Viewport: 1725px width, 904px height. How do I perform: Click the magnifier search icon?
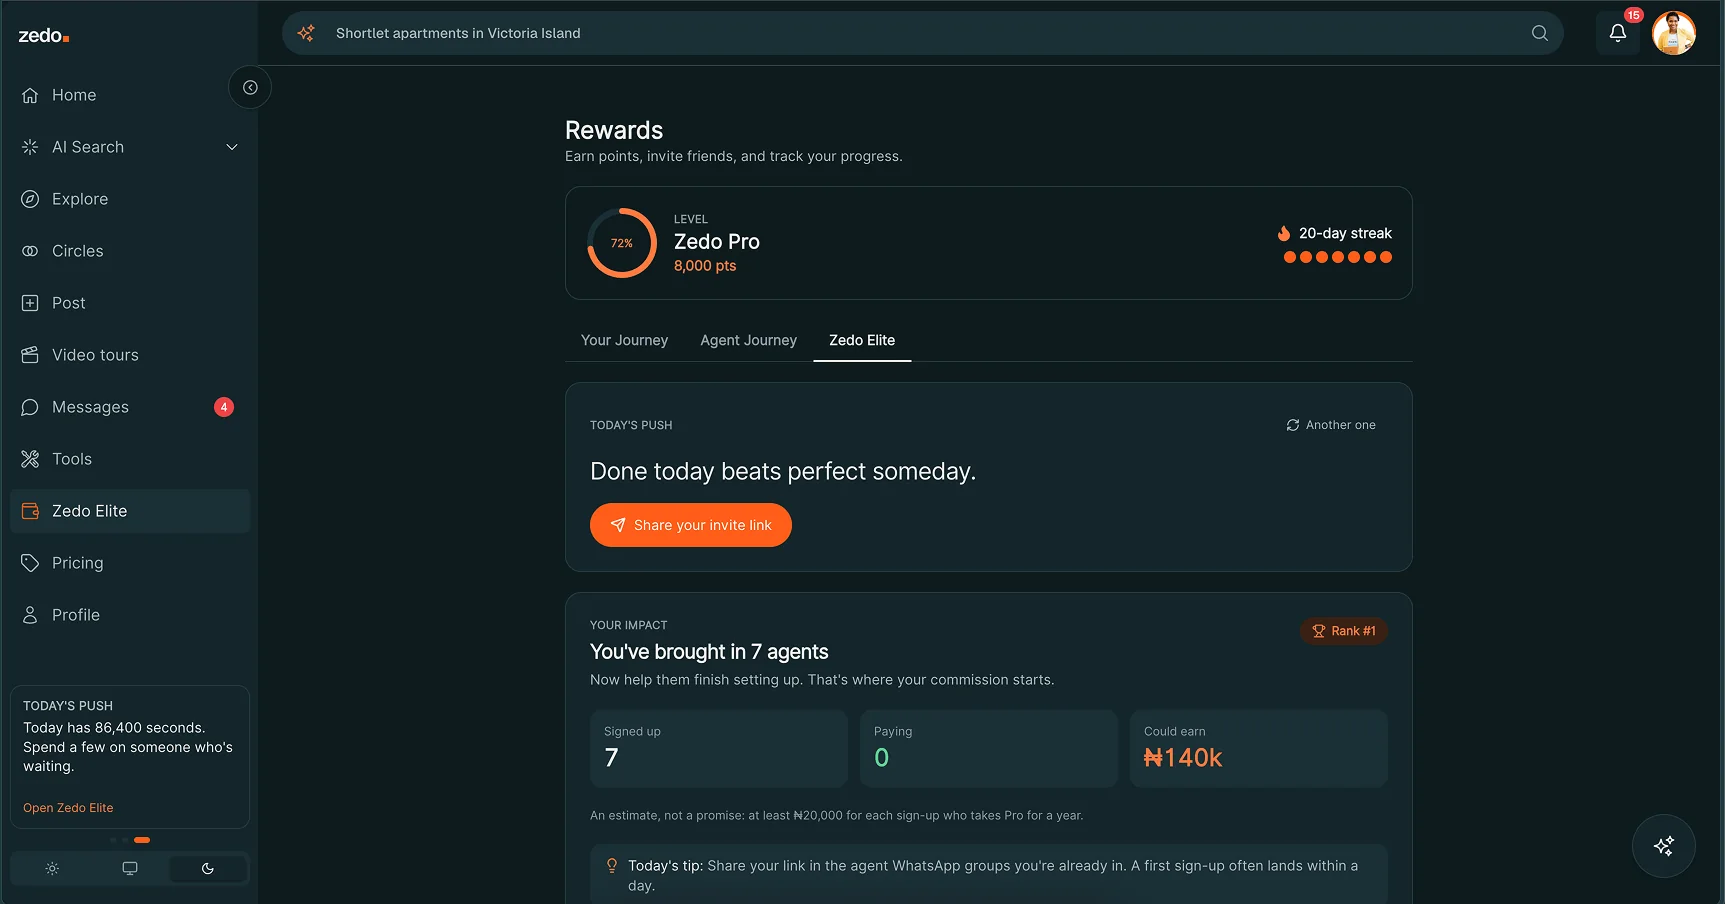pyautogui.click(x=1540, y=33)
